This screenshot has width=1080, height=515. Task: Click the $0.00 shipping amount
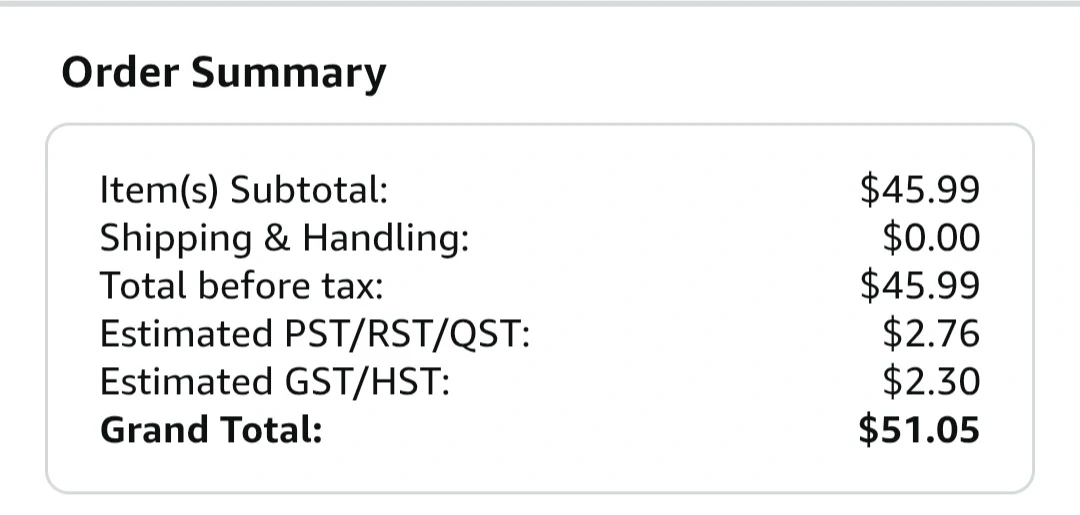[x=931, y=238]
